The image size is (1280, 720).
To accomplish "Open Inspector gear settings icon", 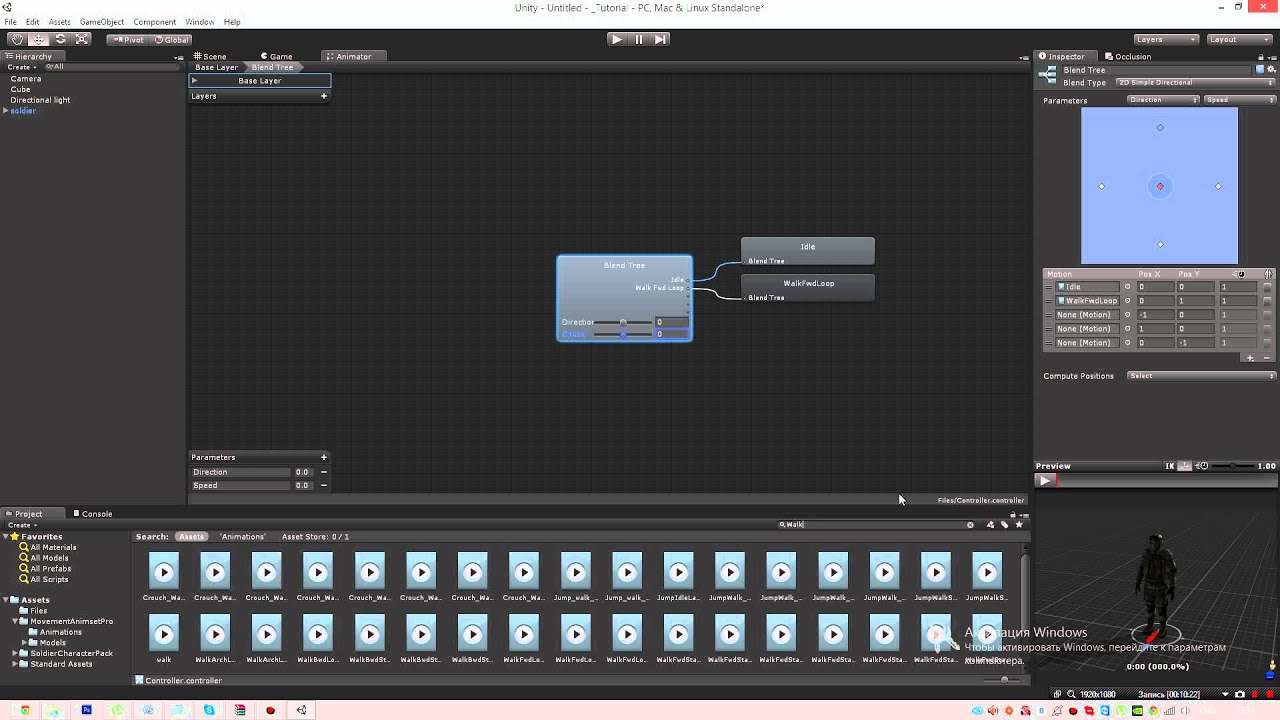I will point(1271,70).
